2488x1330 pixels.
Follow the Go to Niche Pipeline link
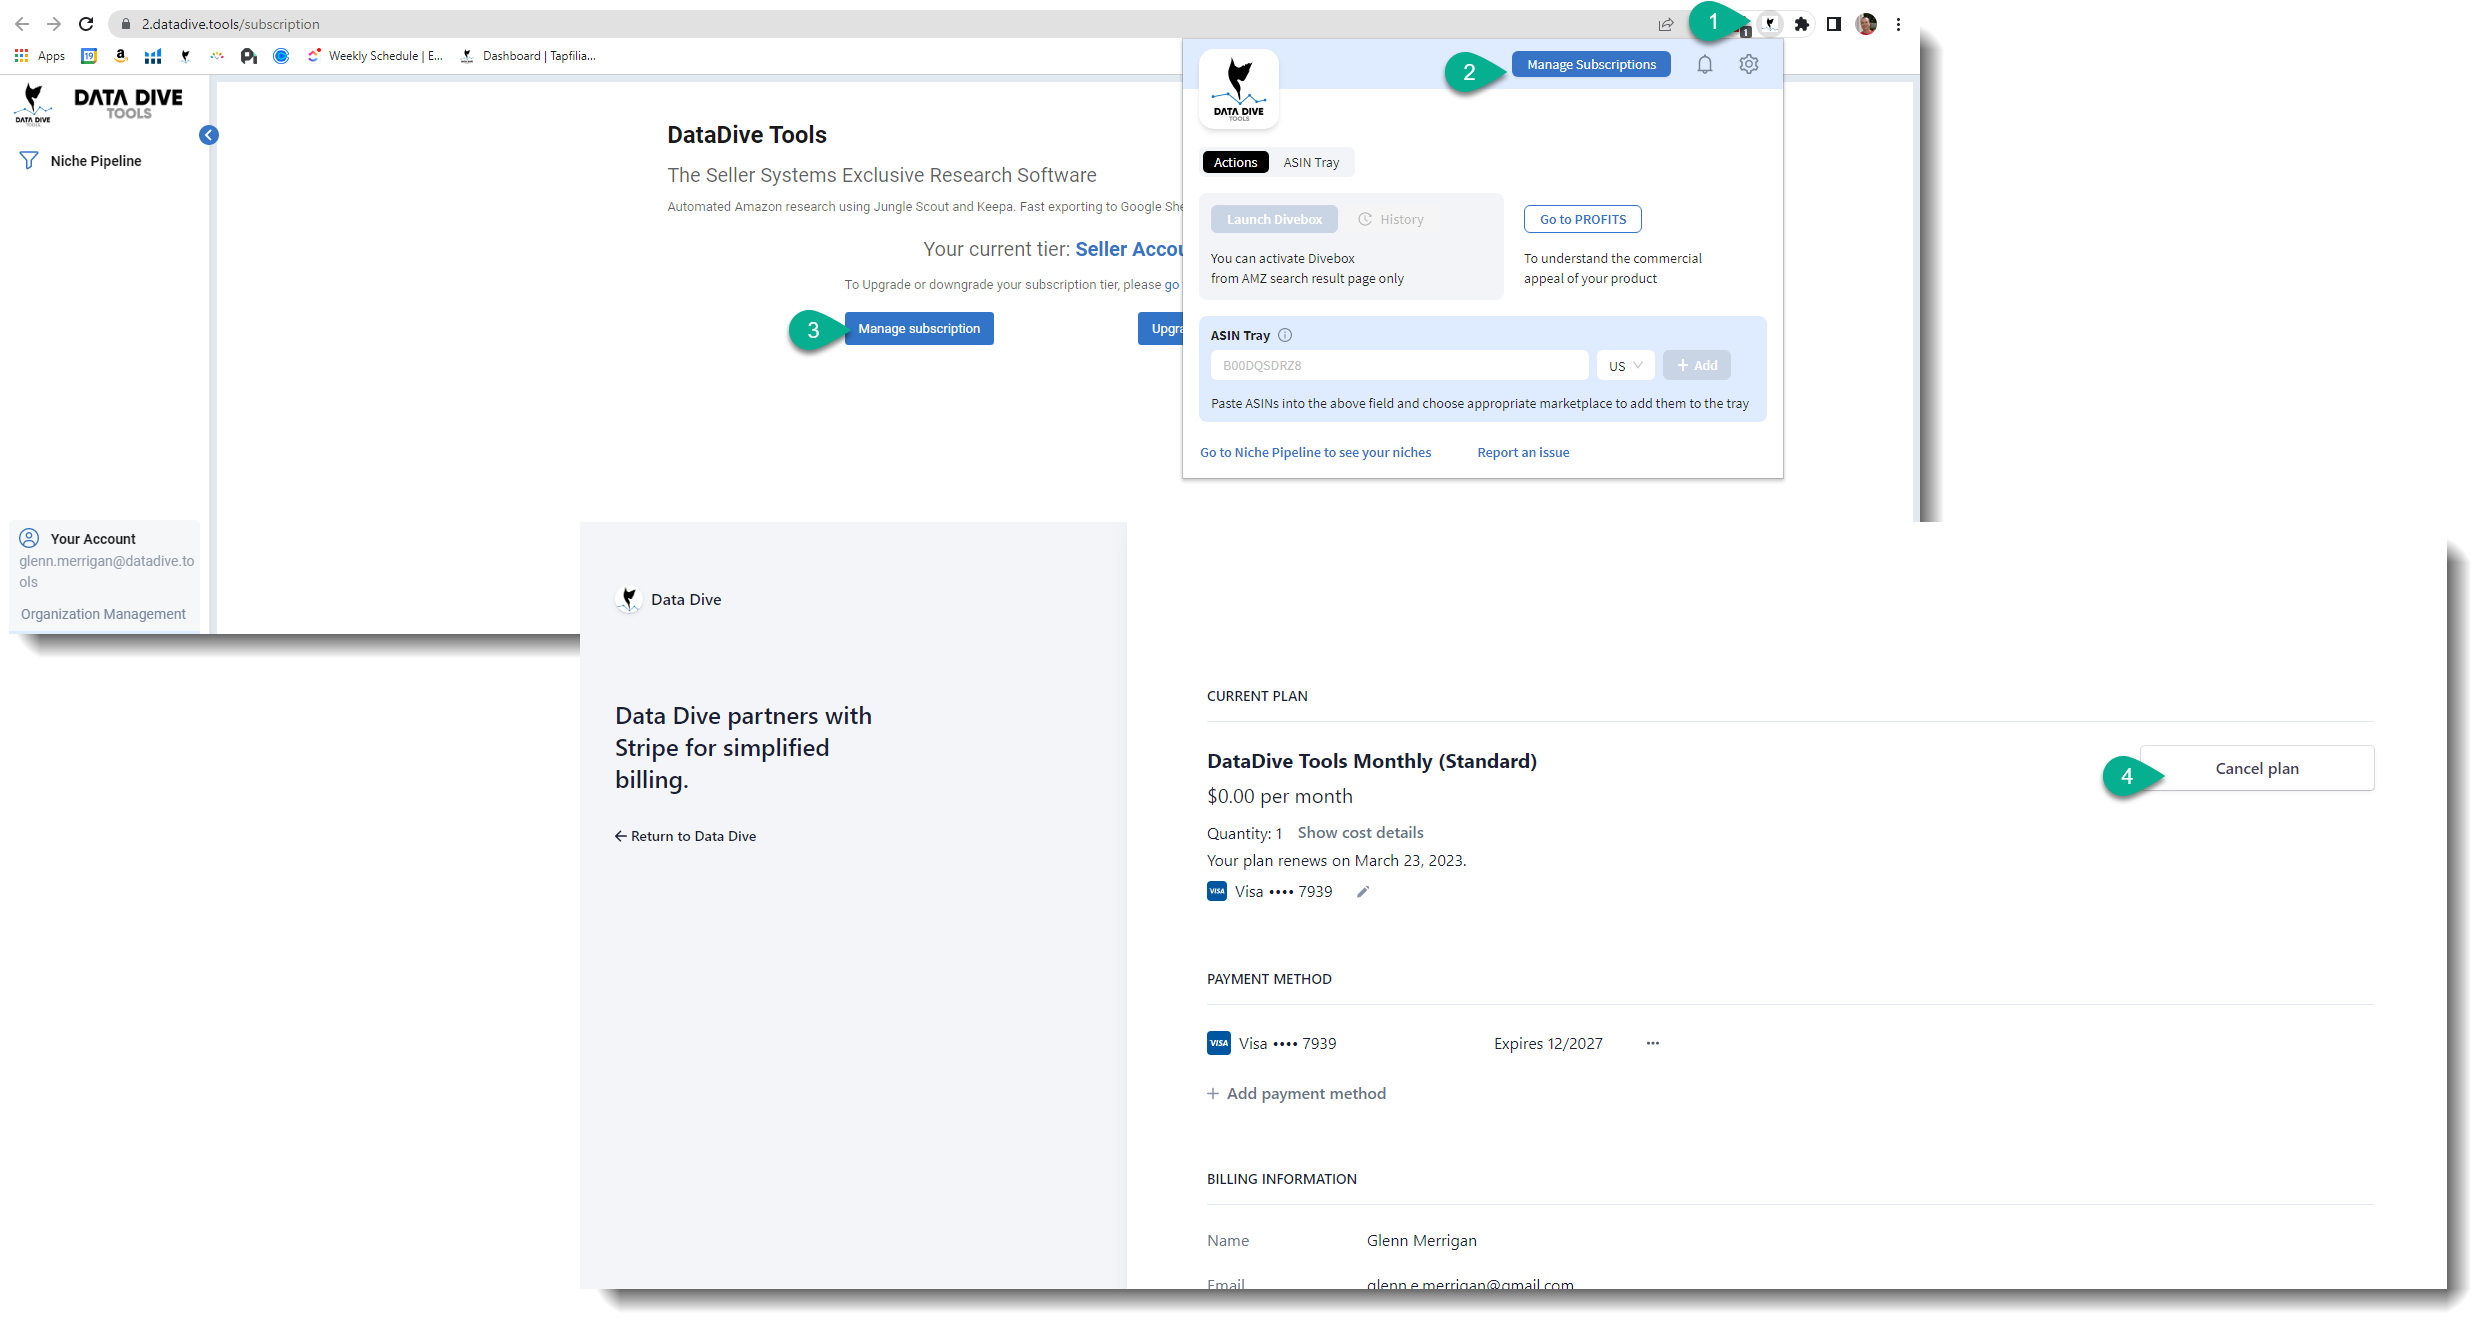[1315, 453]
